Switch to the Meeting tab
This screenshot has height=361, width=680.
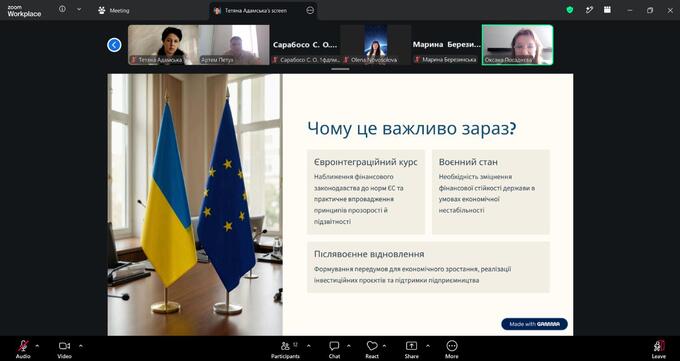[x=114, y=10]
